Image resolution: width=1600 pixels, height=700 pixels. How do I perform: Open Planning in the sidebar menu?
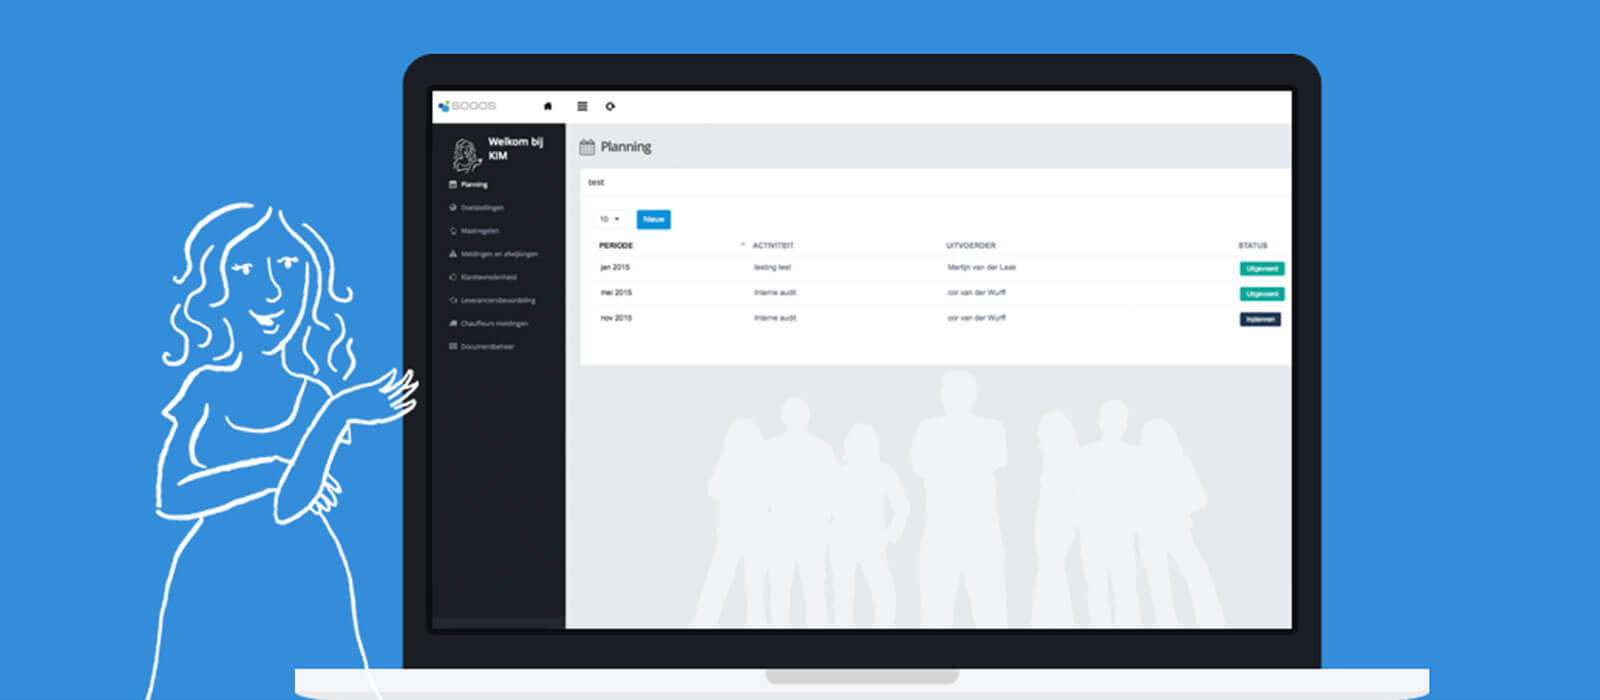[474, 185]
